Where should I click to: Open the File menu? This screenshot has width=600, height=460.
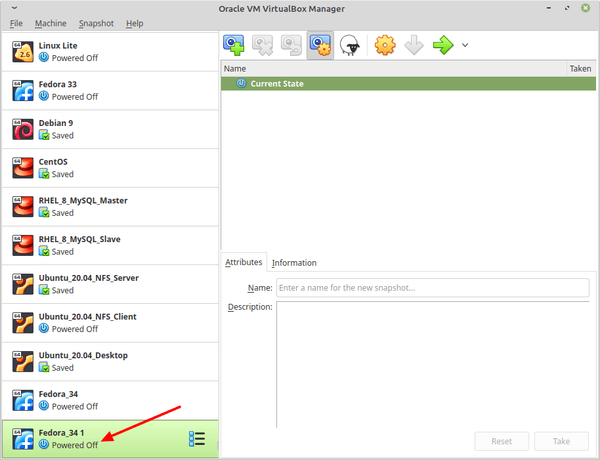(x=16, y=23)
